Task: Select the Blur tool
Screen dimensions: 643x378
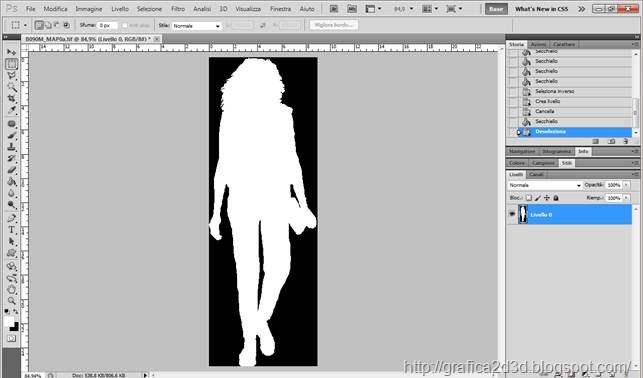Action: (x=11, y=193)
